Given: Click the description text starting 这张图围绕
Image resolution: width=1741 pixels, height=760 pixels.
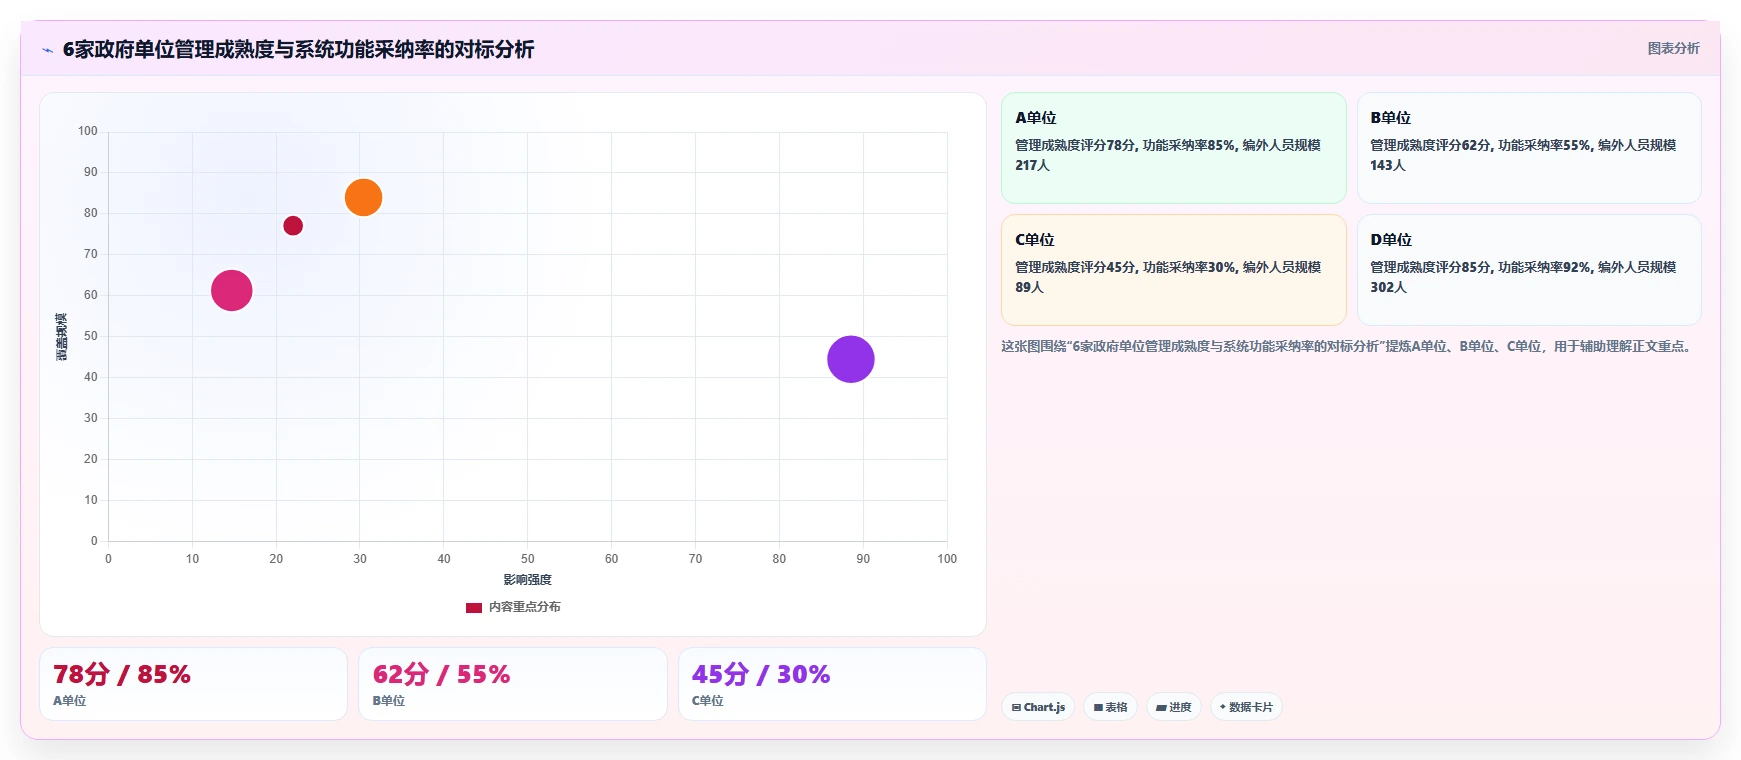Looking at the screenshot, I should click(x=1348, y=346).
